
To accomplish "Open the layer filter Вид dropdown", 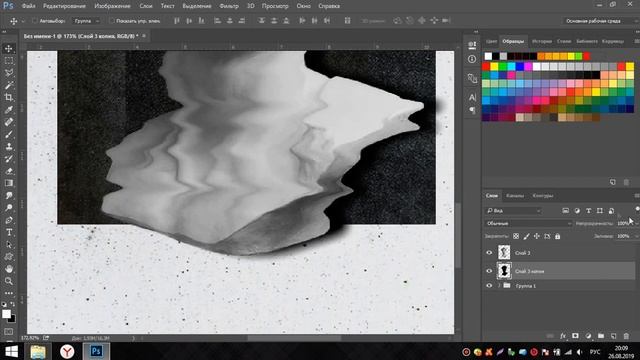I will [x=513, y=211].
